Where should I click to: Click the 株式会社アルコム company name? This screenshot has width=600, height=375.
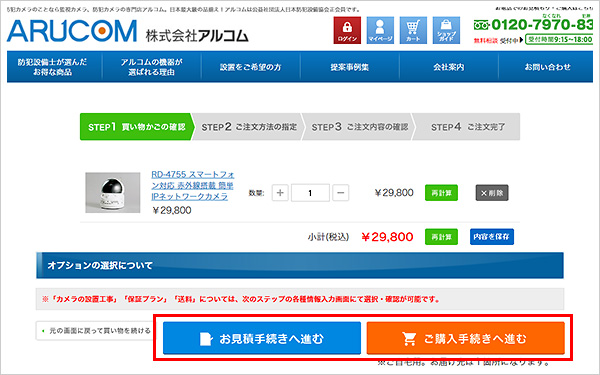pyautogui.click(x=197, y=36)
